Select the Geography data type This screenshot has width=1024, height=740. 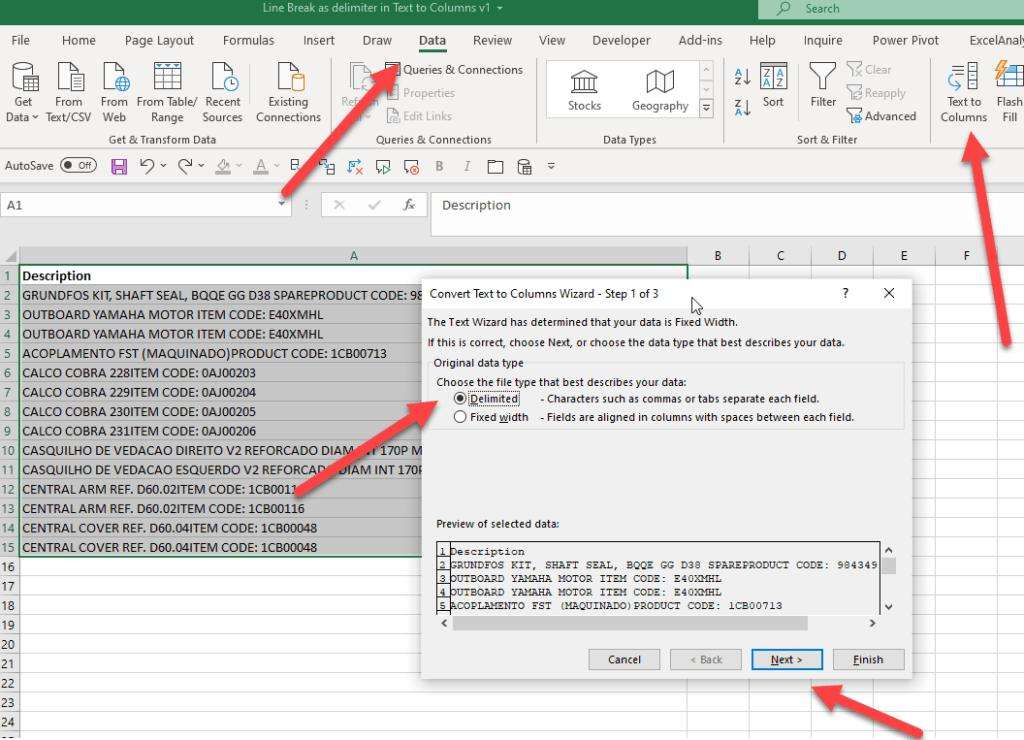(660, 90)
